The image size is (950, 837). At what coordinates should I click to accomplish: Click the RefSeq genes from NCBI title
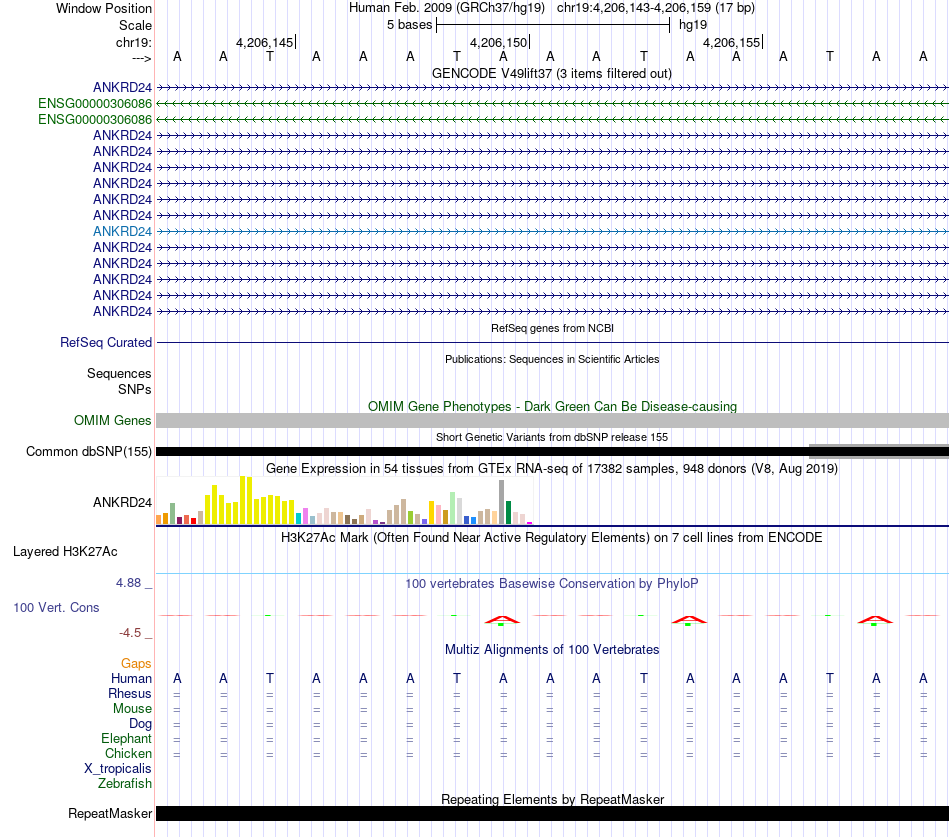[552, 328]
